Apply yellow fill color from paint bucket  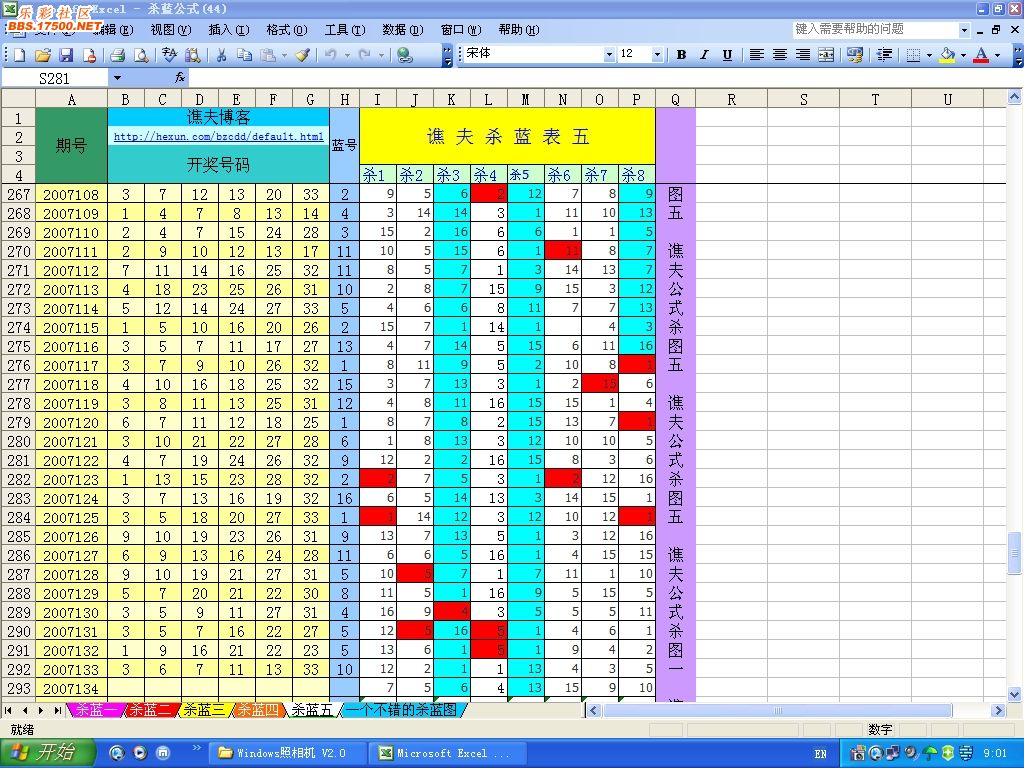point(948,55)
